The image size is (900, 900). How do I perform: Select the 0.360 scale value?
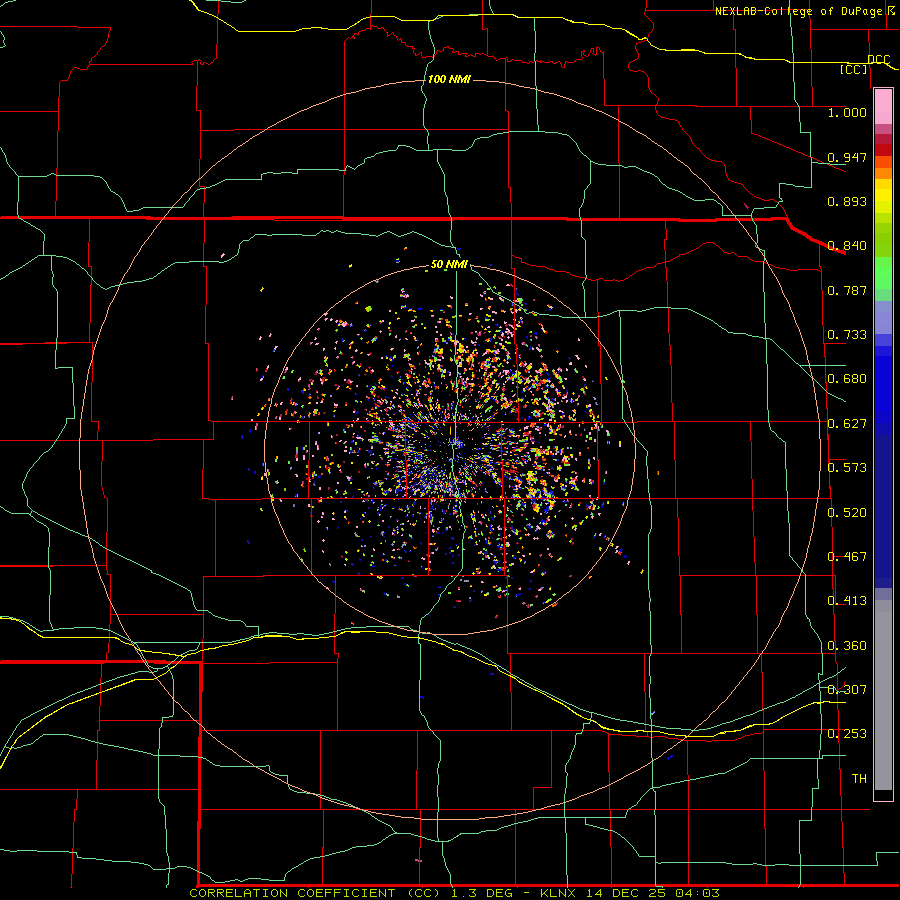[847, 645]
